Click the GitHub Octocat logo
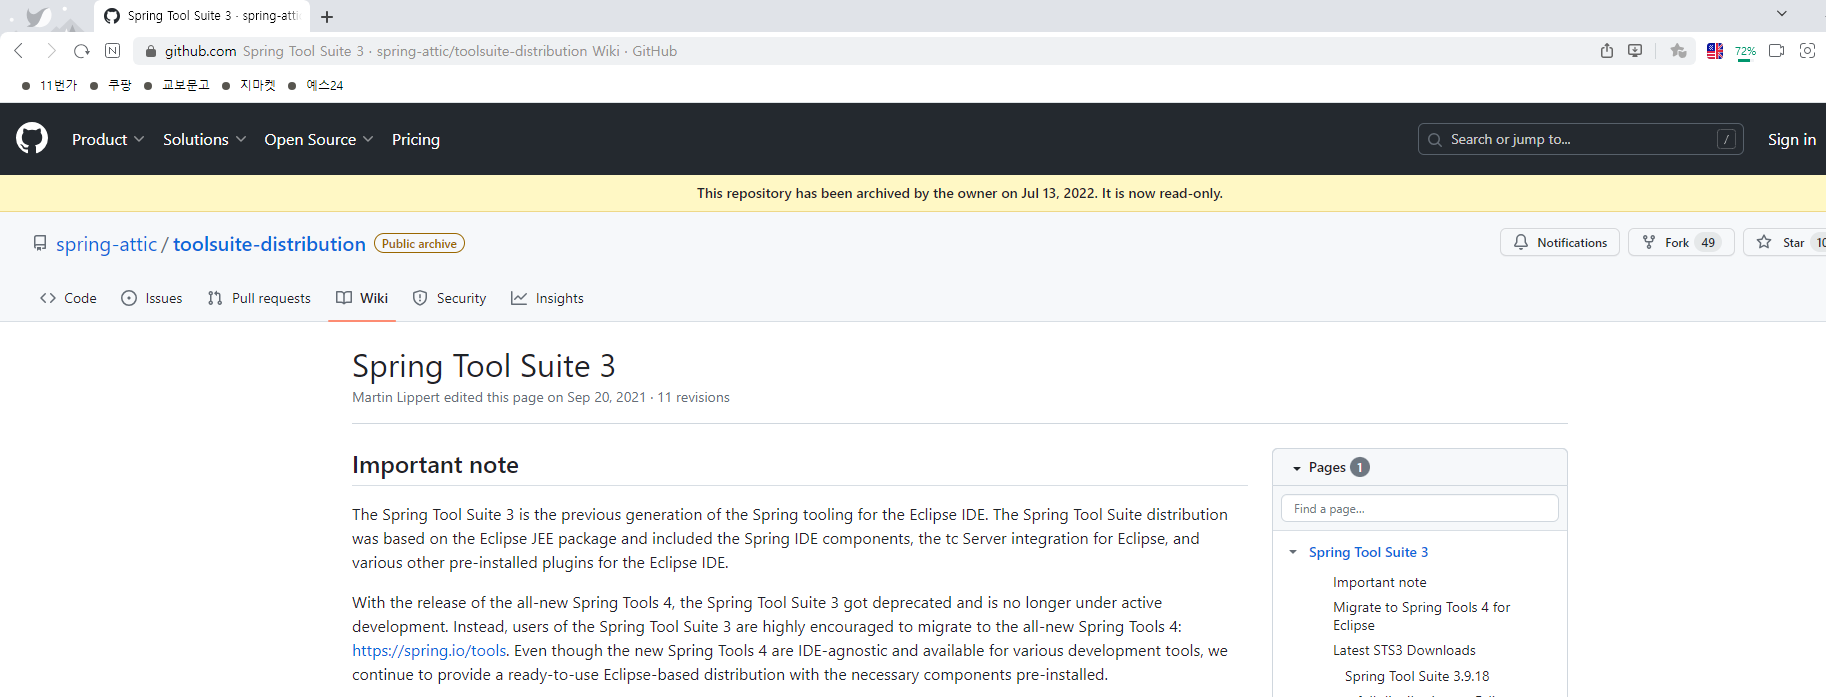1826x697 pixels. click(x=32, y=138)
